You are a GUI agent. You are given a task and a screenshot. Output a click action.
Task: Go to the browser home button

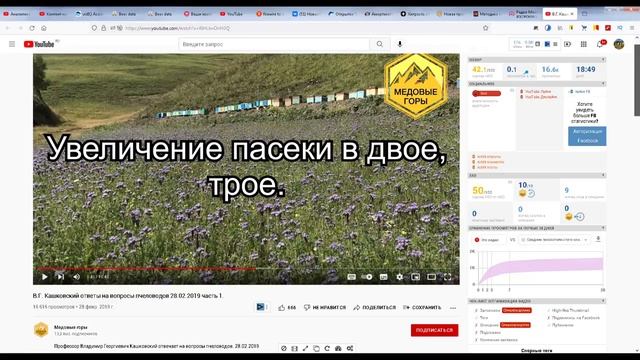pos(44,28)
